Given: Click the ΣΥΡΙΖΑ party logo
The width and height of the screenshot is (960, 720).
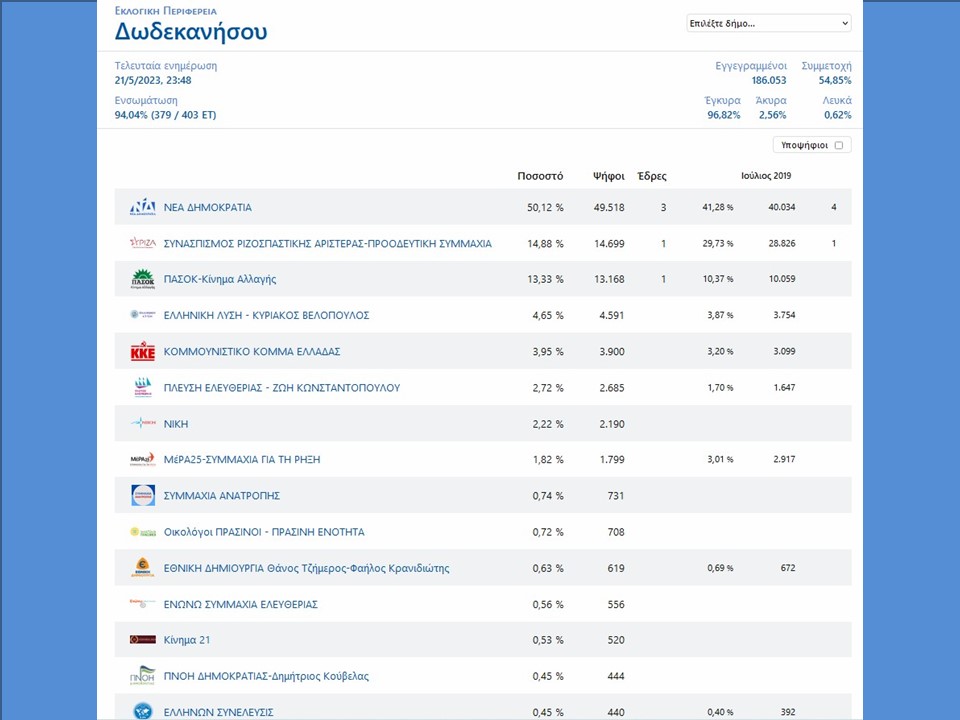Looking at the screenshot, I should [143, 243].
